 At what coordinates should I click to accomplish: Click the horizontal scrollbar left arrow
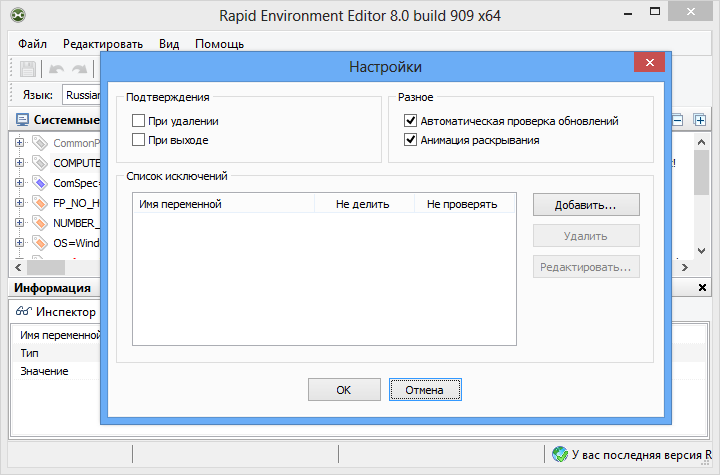18,267
